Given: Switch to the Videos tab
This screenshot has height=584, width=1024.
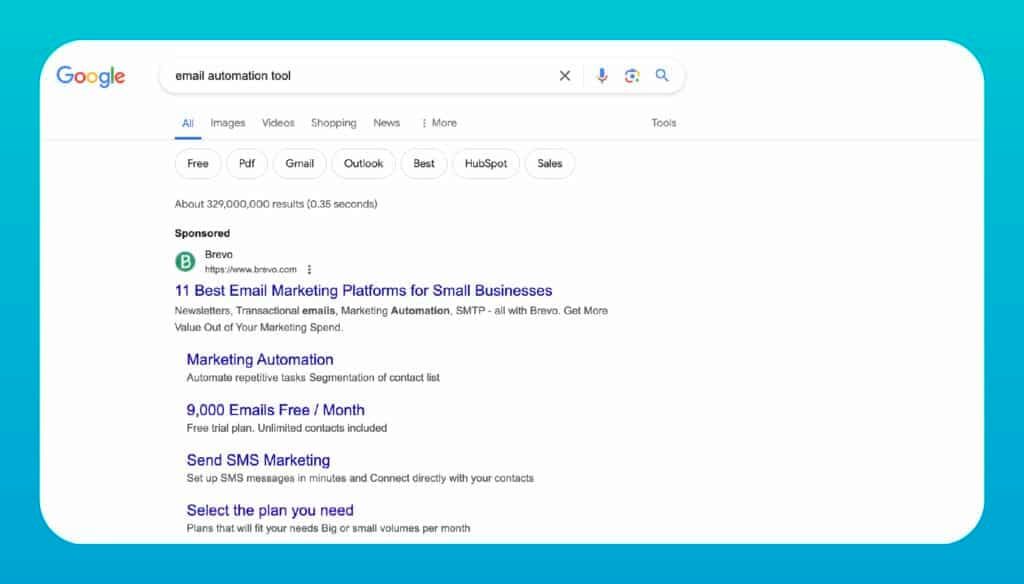Looking at the screenshot, I should point(278,123).
